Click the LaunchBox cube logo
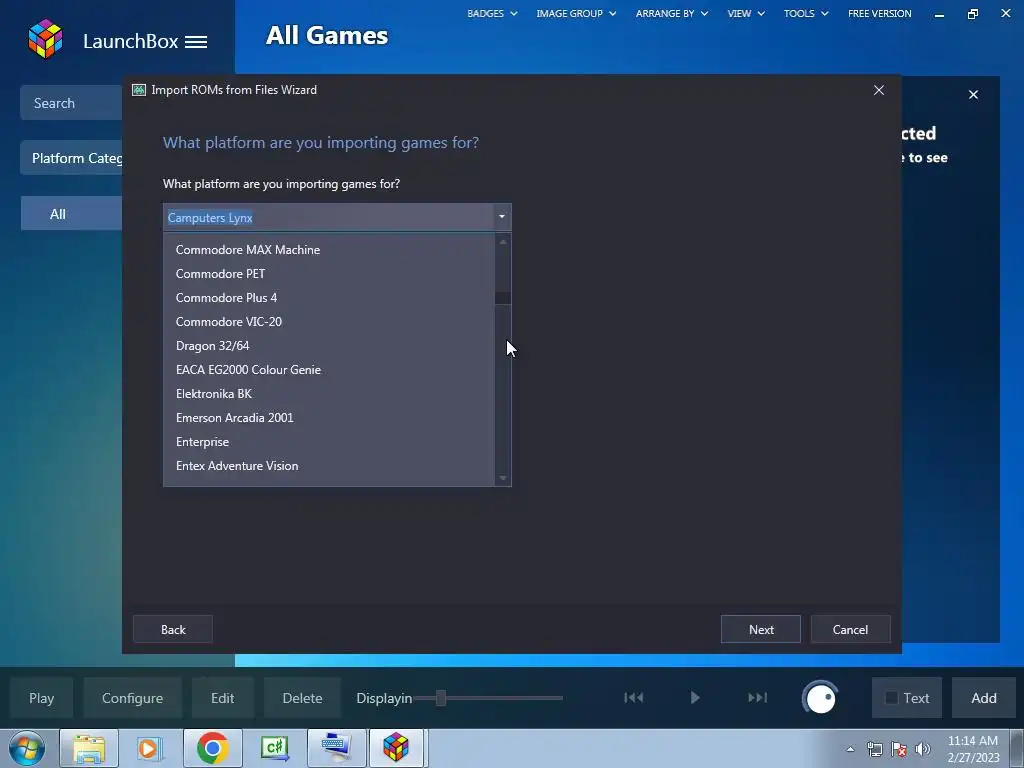1024x768 pixels. pos(45,39)
